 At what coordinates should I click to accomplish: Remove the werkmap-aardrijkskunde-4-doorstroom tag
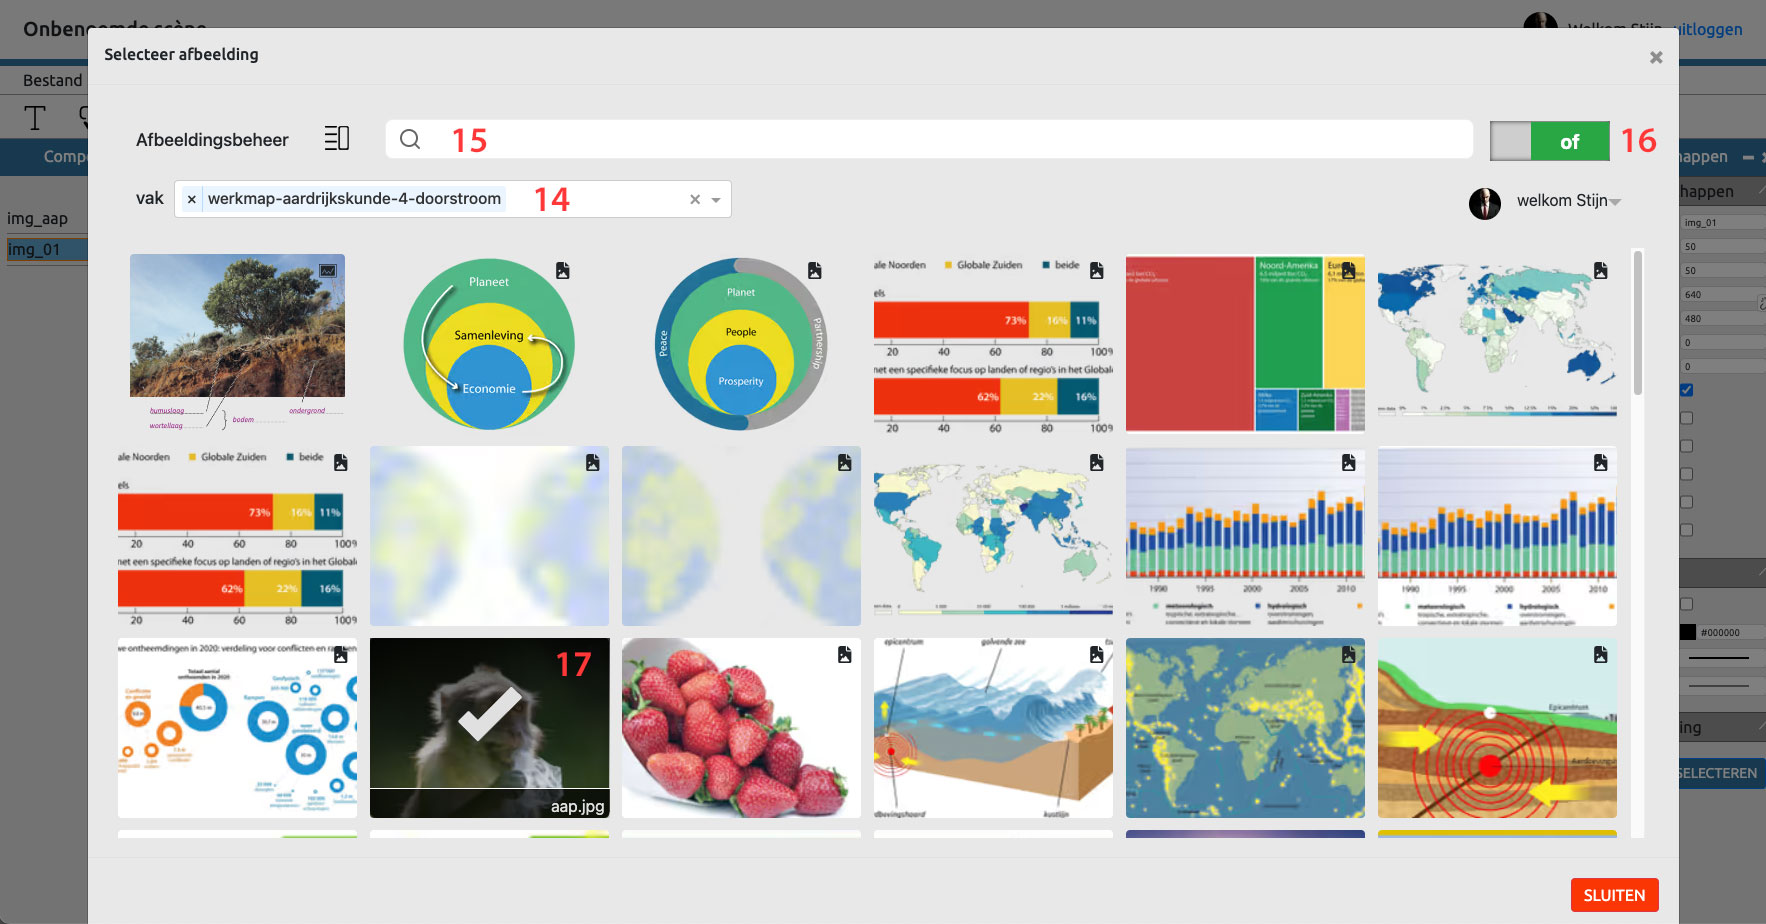(191, 199)
